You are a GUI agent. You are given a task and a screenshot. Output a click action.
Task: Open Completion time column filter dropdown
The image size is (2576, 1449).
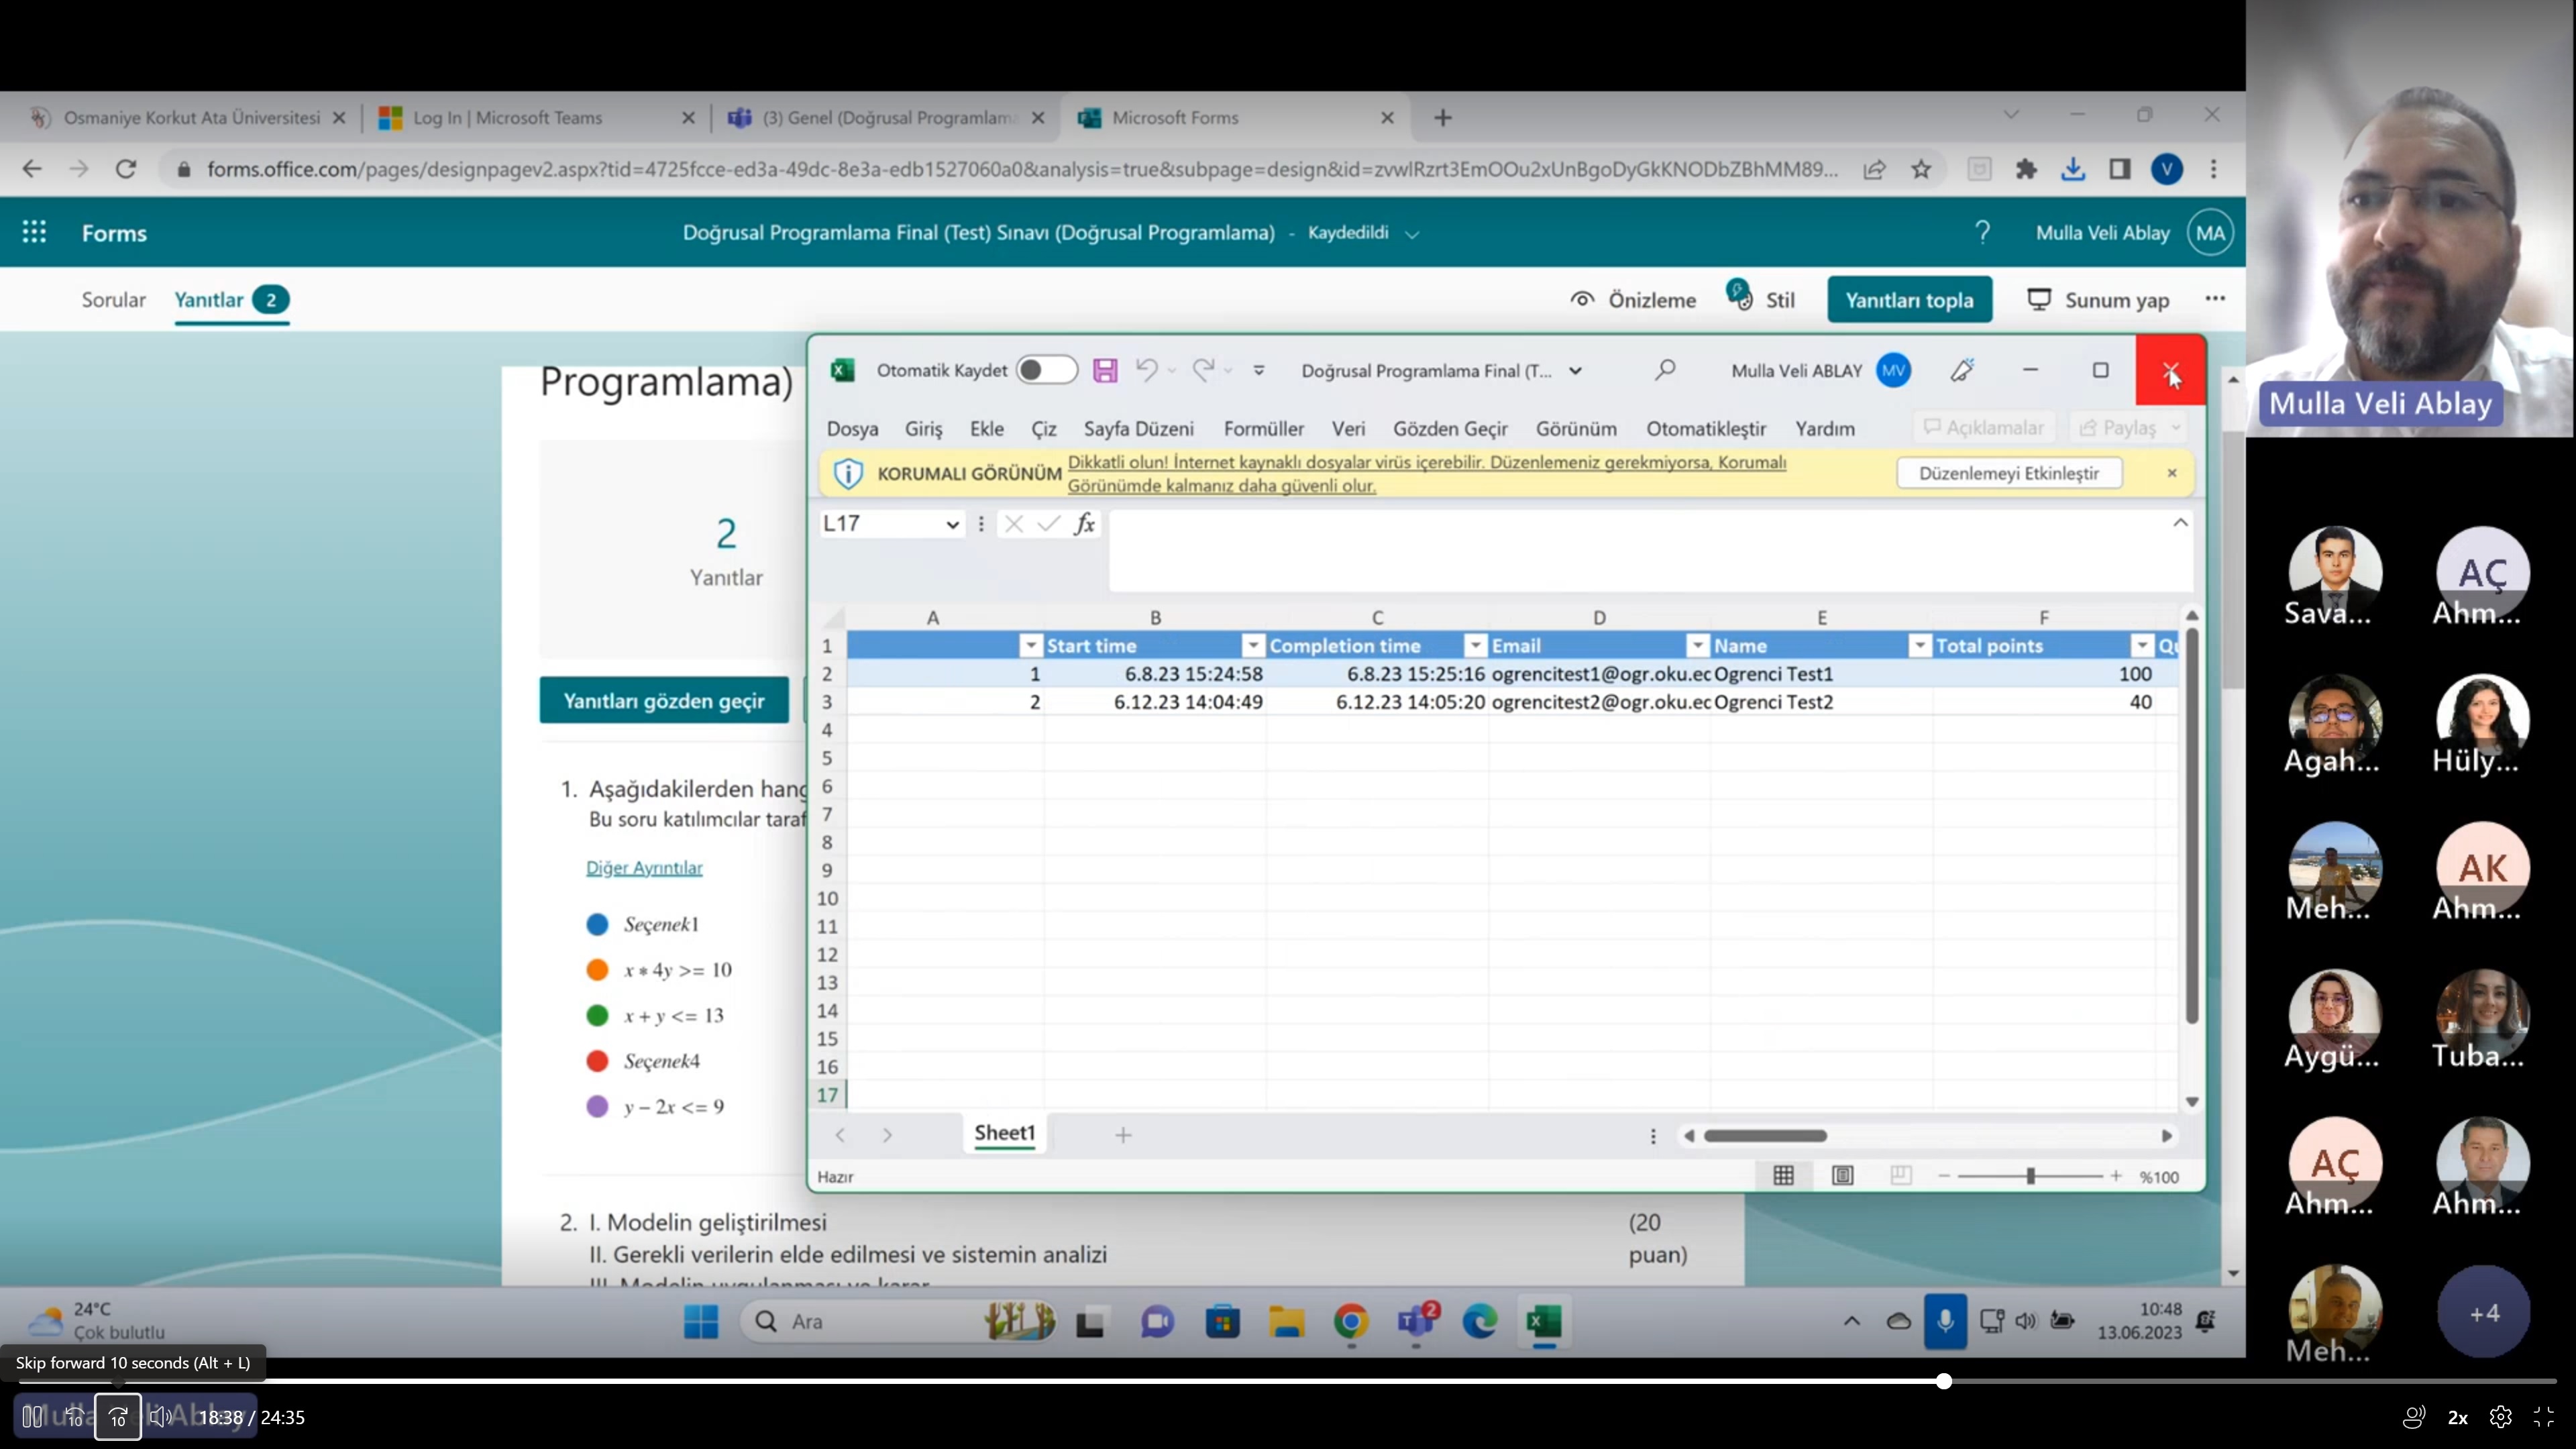1476,646
